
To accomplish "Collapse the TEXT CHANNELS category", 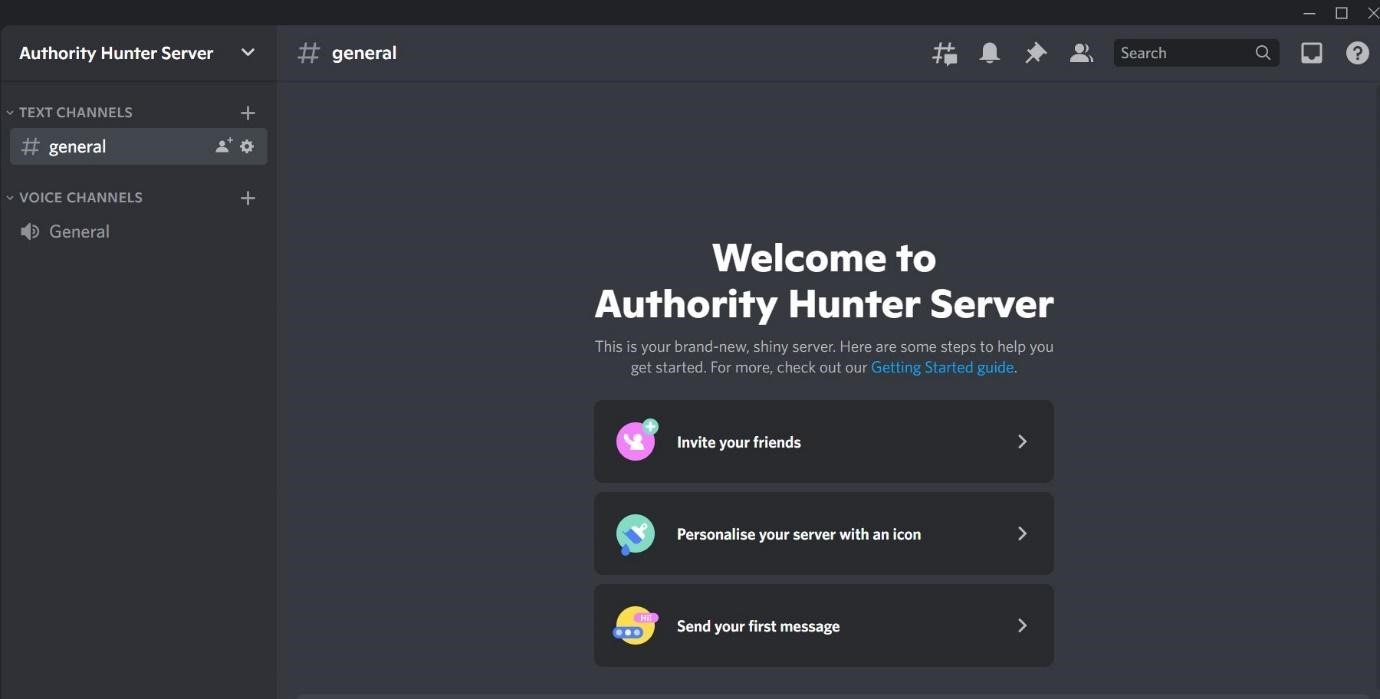I will click(69, 112).
